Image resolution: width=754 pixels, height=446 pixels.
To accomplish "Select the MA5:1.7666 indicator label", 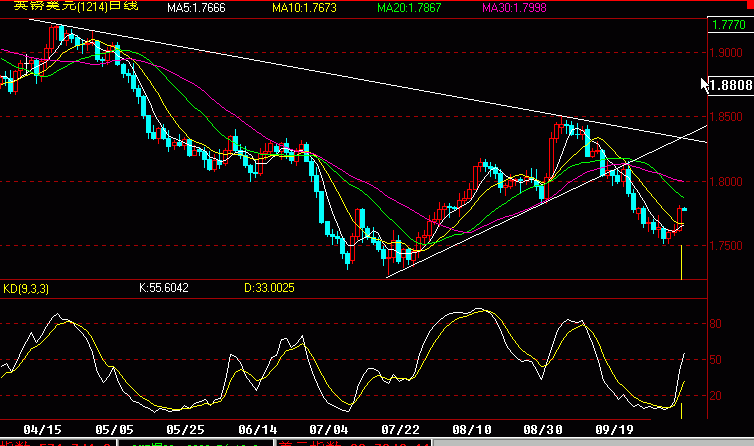I will (x=196, y=8).
